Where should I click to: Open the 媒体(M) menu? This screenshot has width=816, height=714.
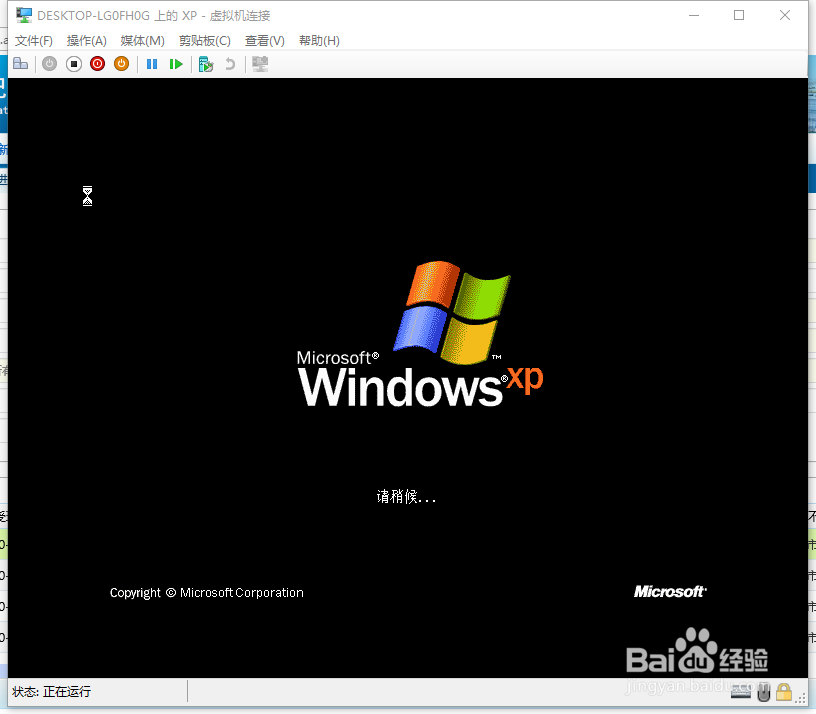tap(142, 41)
